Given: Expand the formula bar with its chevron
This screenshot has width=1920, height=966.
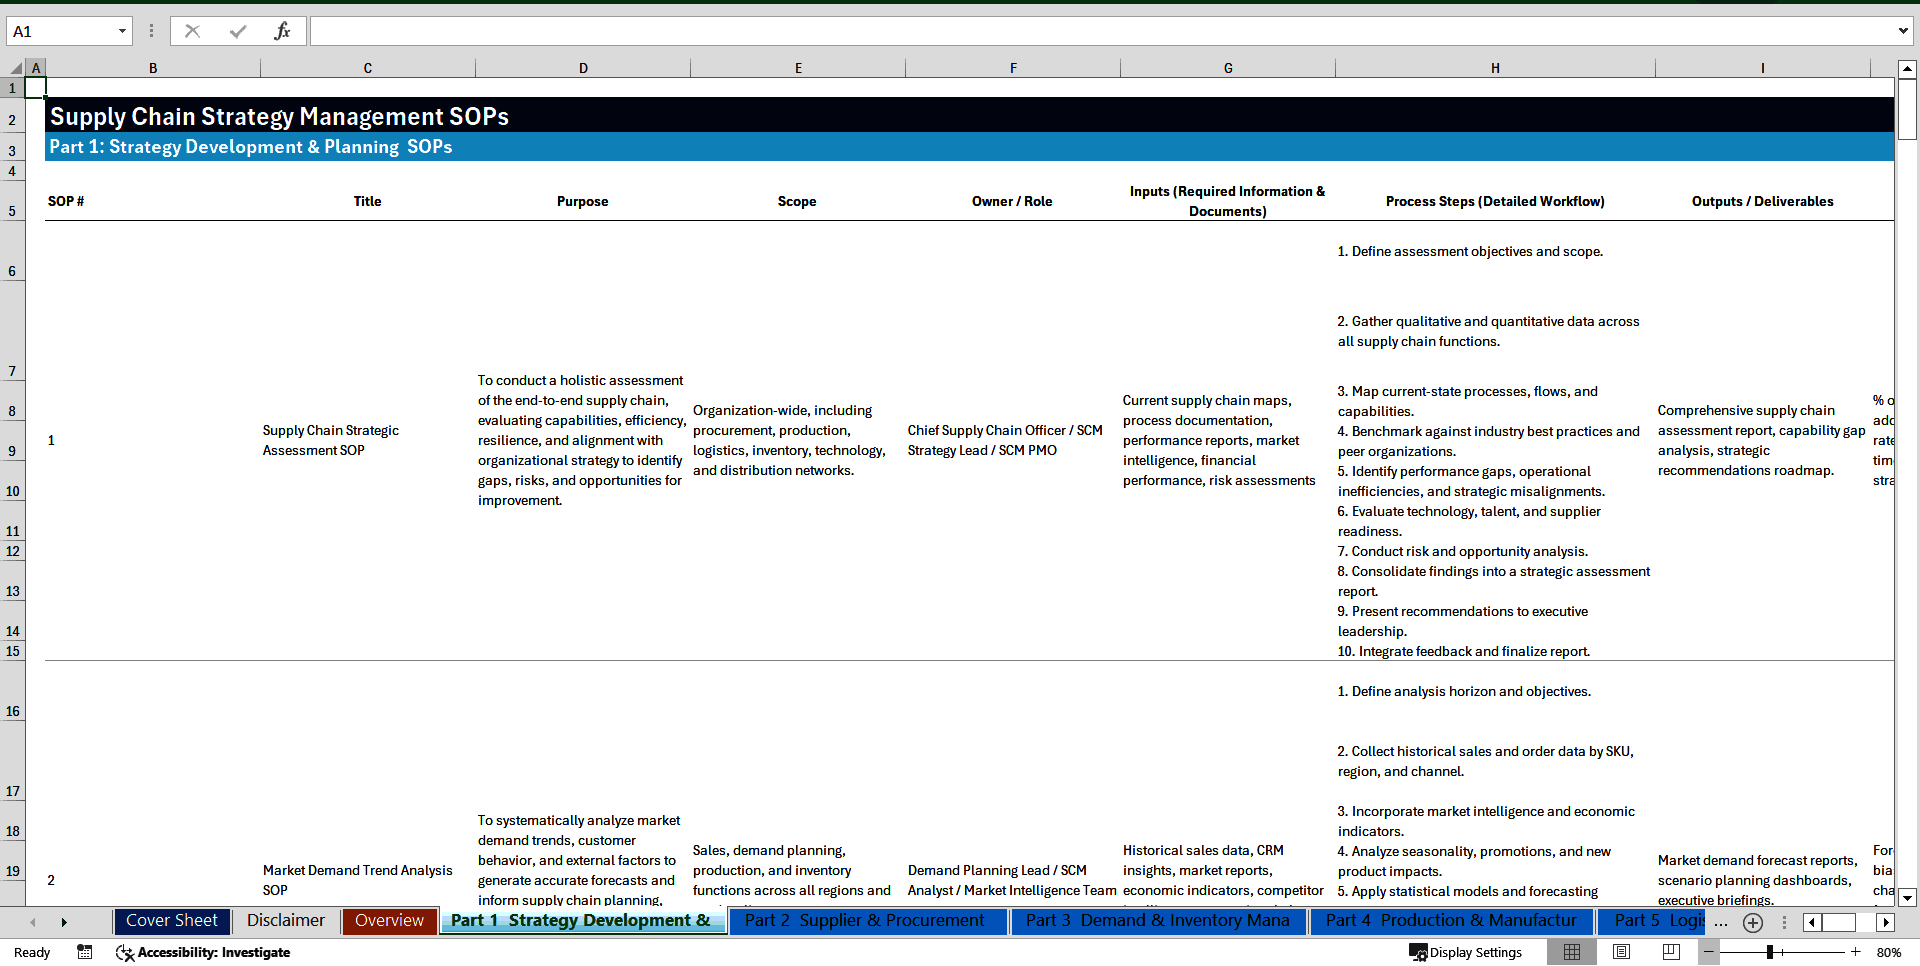Looking at the screenshot, I should tap(1903, 30).
